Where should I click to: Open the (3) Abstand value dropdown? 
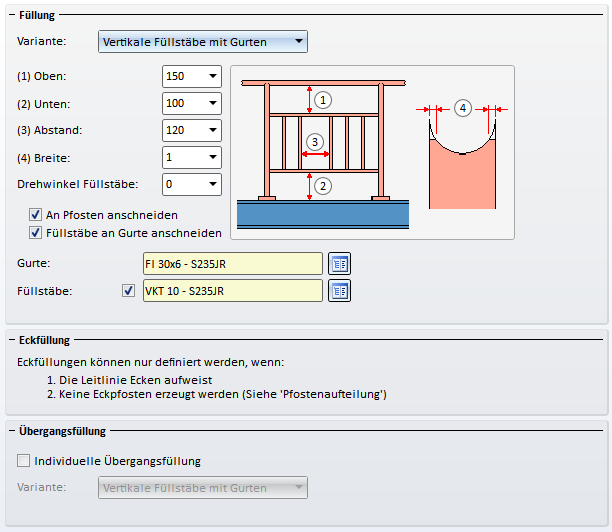(192, 130)
